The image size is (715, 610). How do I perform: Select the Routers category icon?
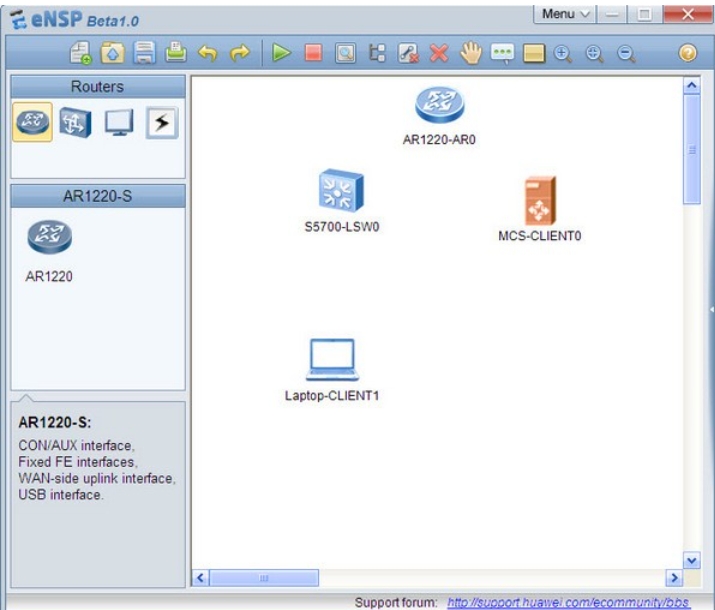[32, 122]
